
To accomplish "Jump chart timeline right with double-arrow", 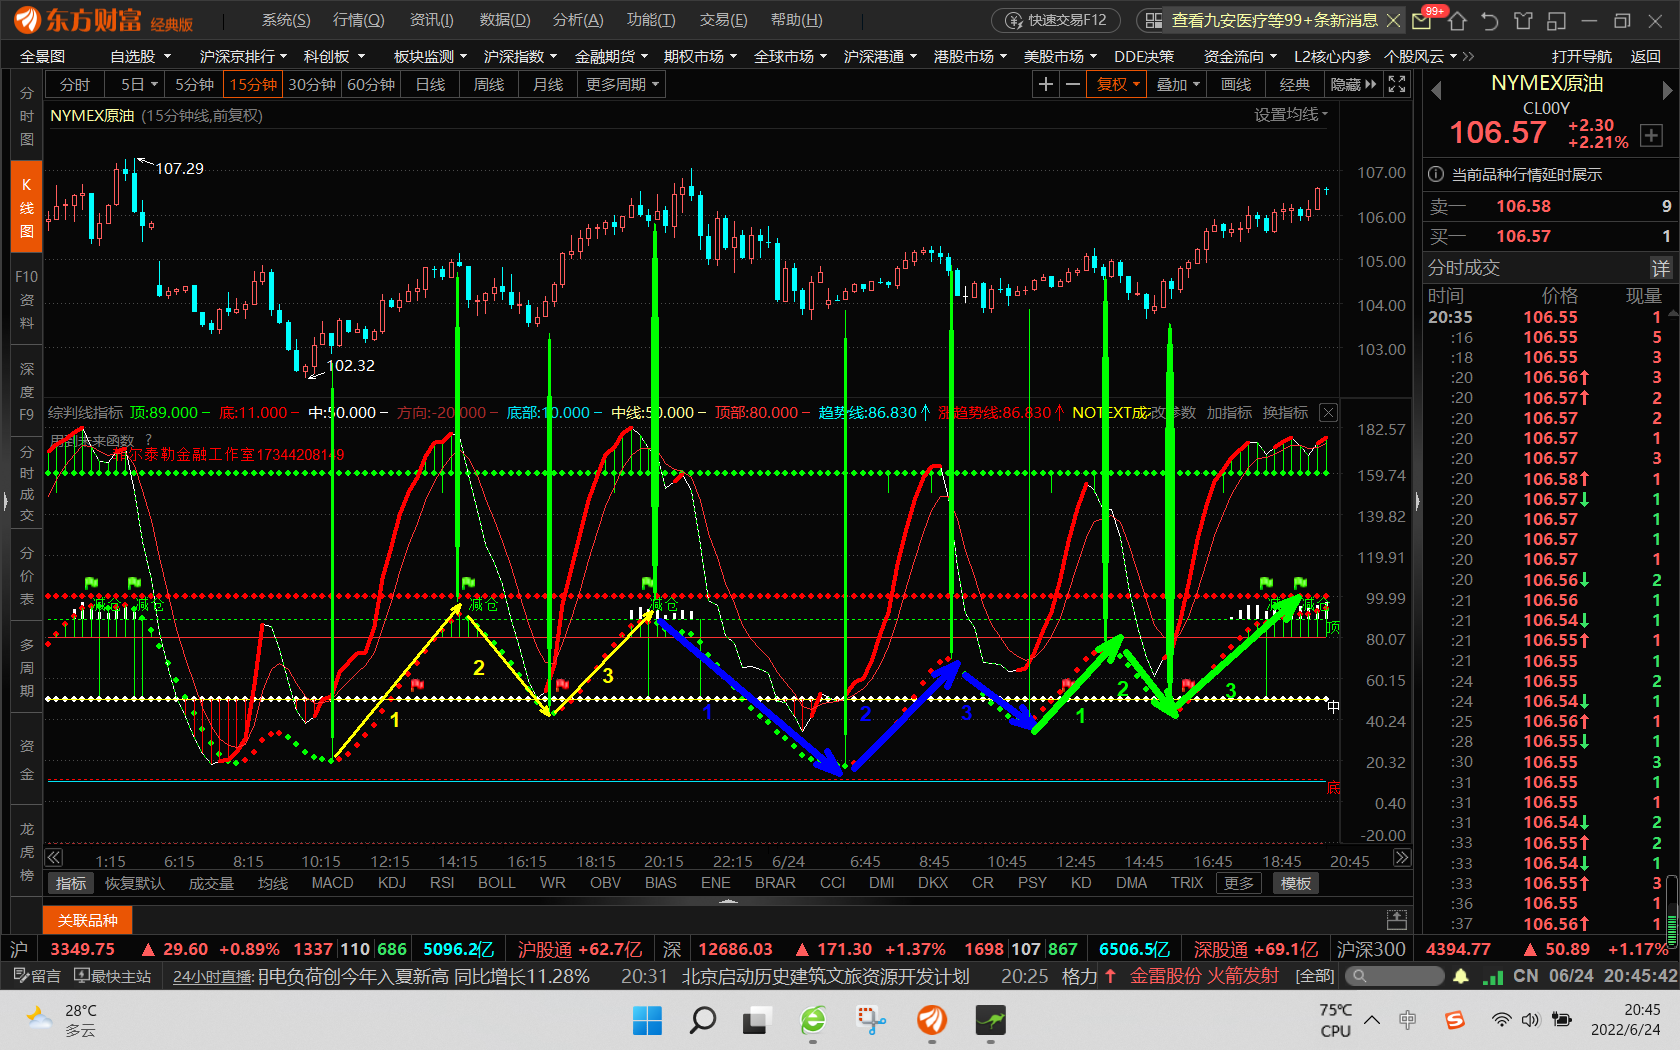I will tap(1402, 857).
